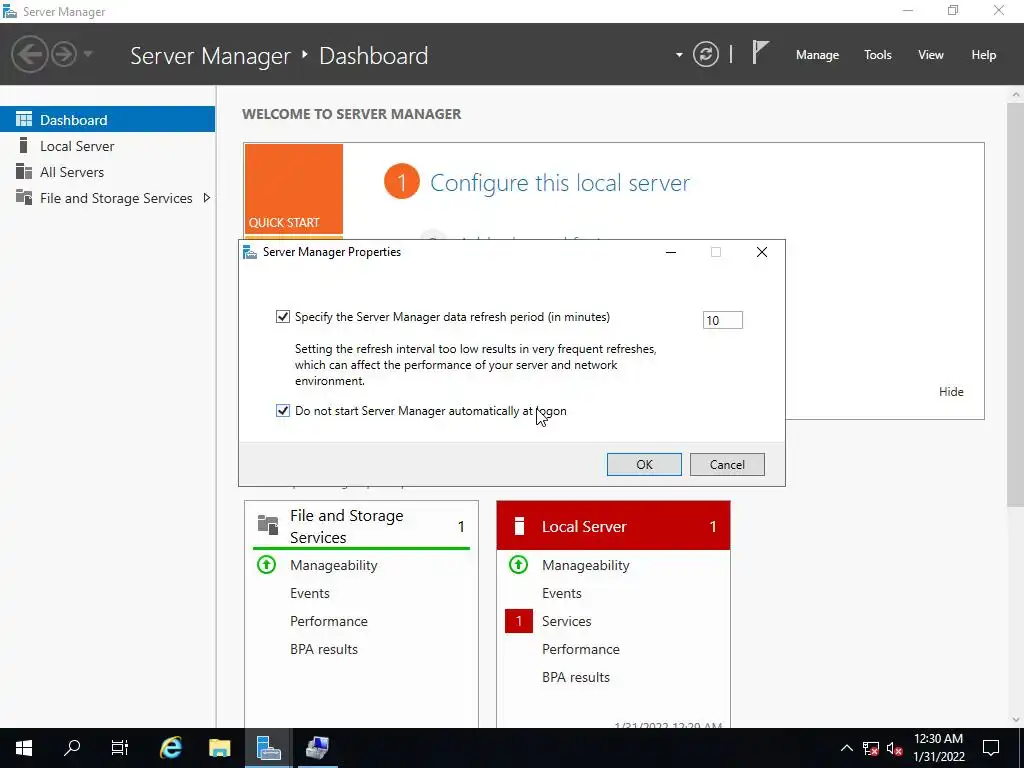Open taskbar search

click(x=72, y=748)
